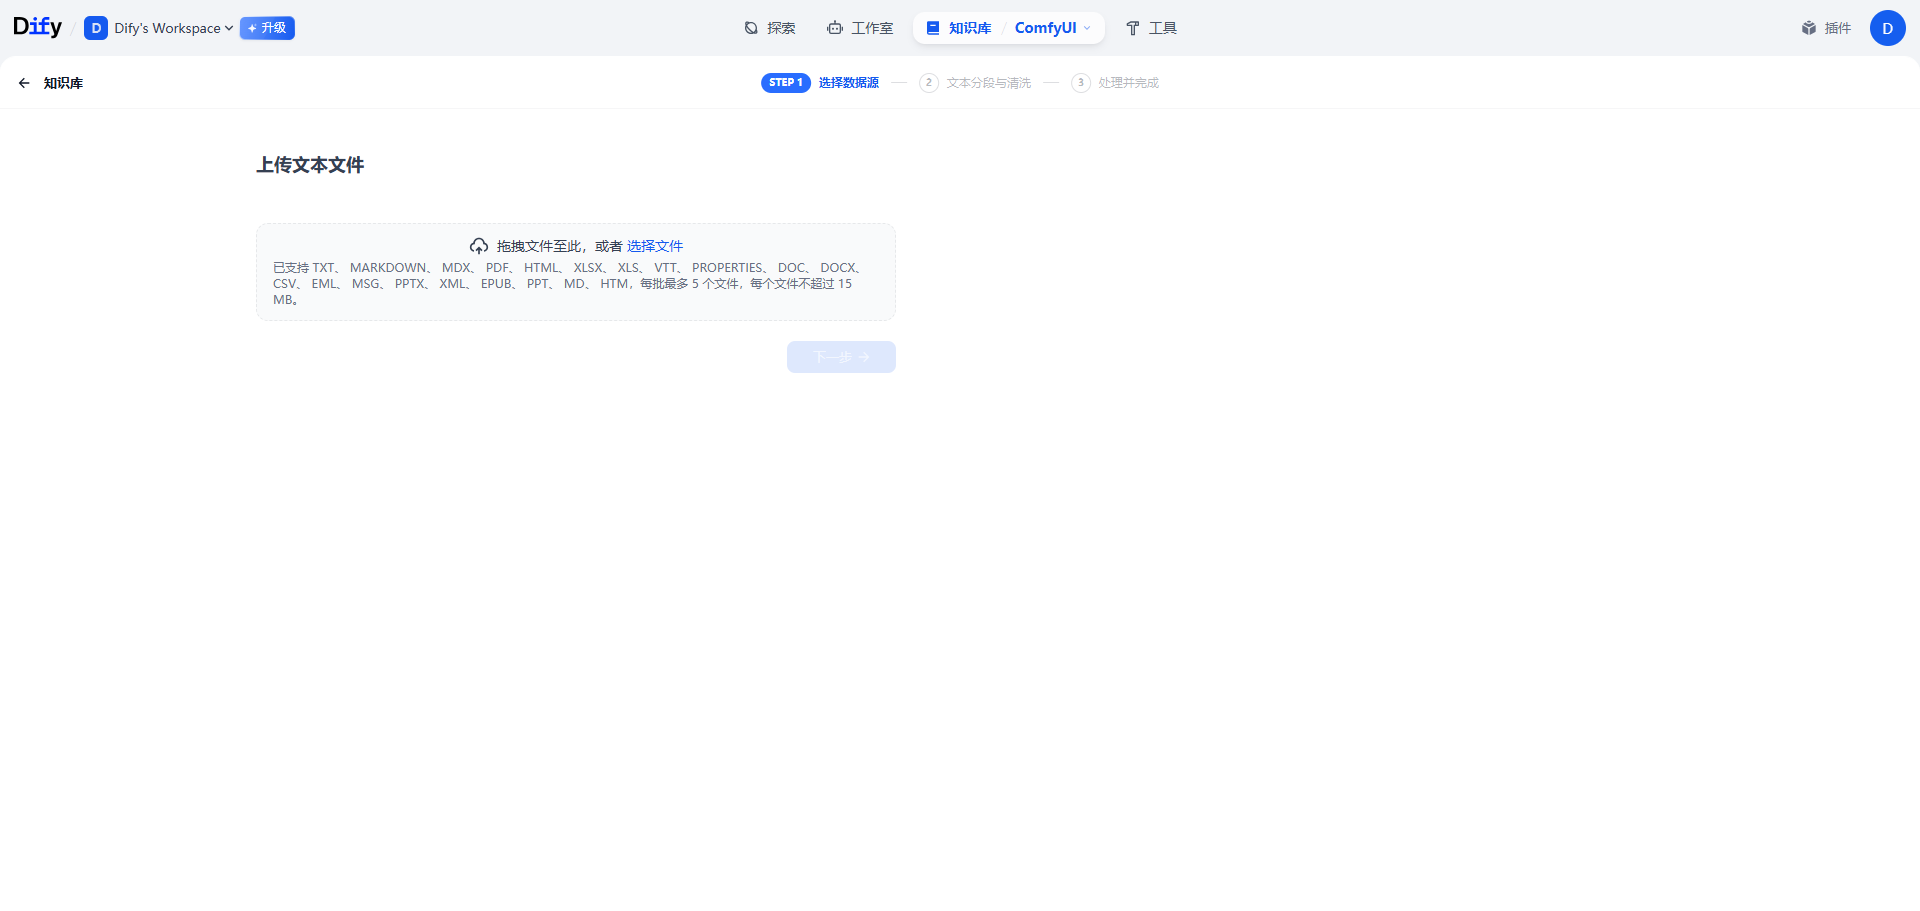The width and height of the screenshot is (1920, 911).
Task: Click the 选择文件 file picker link
Action: [x=654, y=245]
